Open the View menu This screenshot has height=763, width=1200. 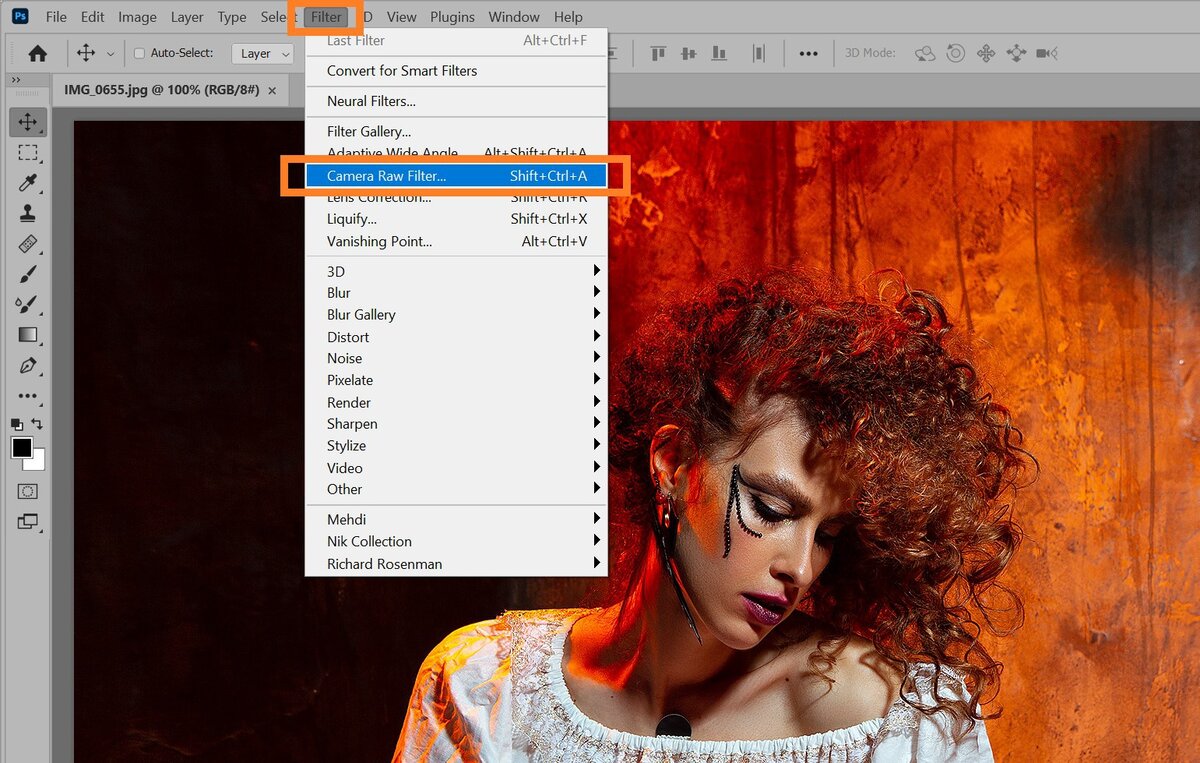pos(401,17)
